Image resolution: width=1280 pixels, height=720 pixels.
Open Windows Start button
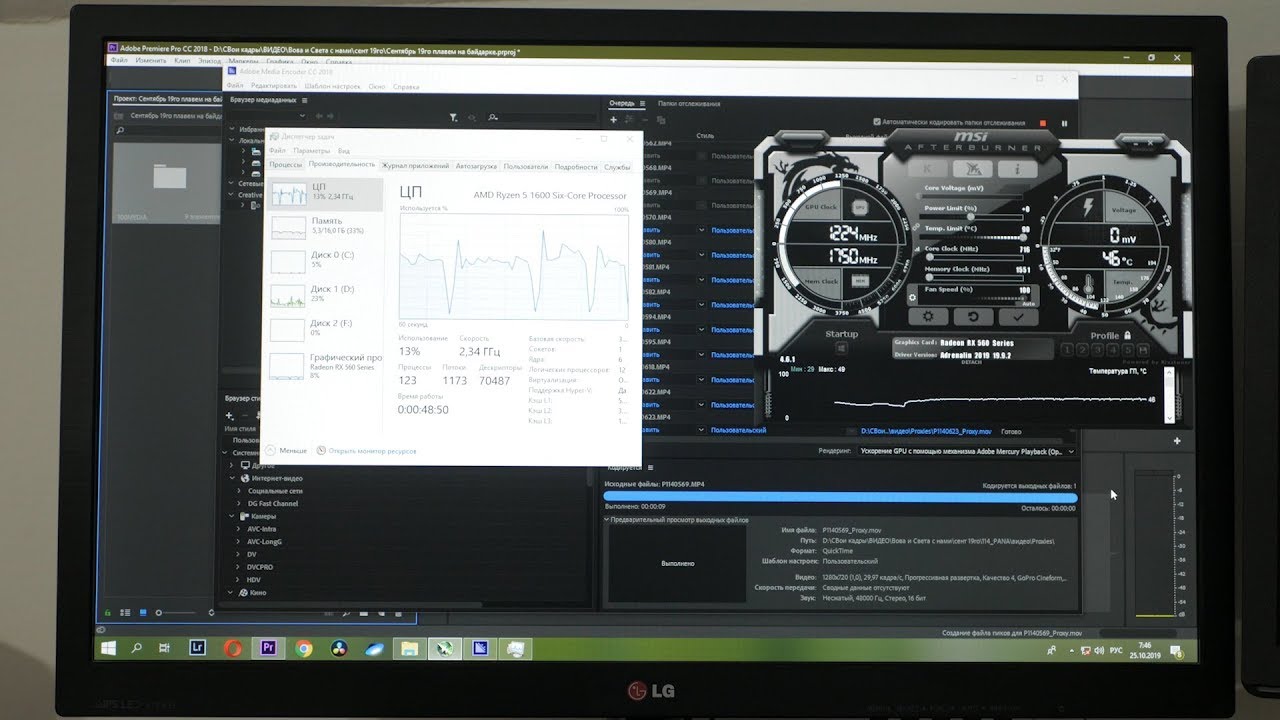(107, 648)
